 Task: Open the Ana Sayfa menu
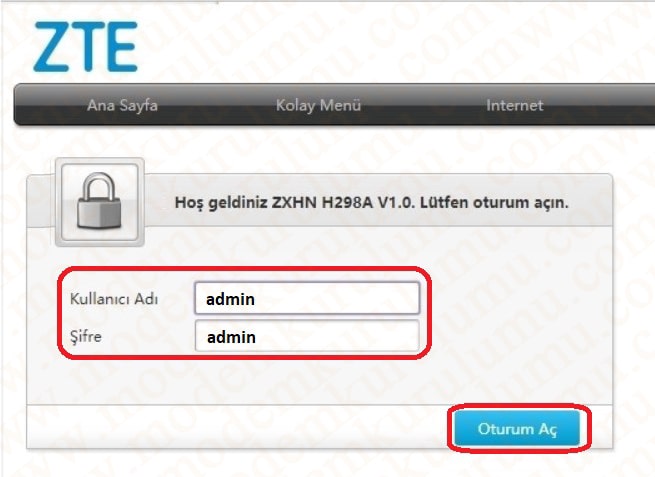[122, 105]
